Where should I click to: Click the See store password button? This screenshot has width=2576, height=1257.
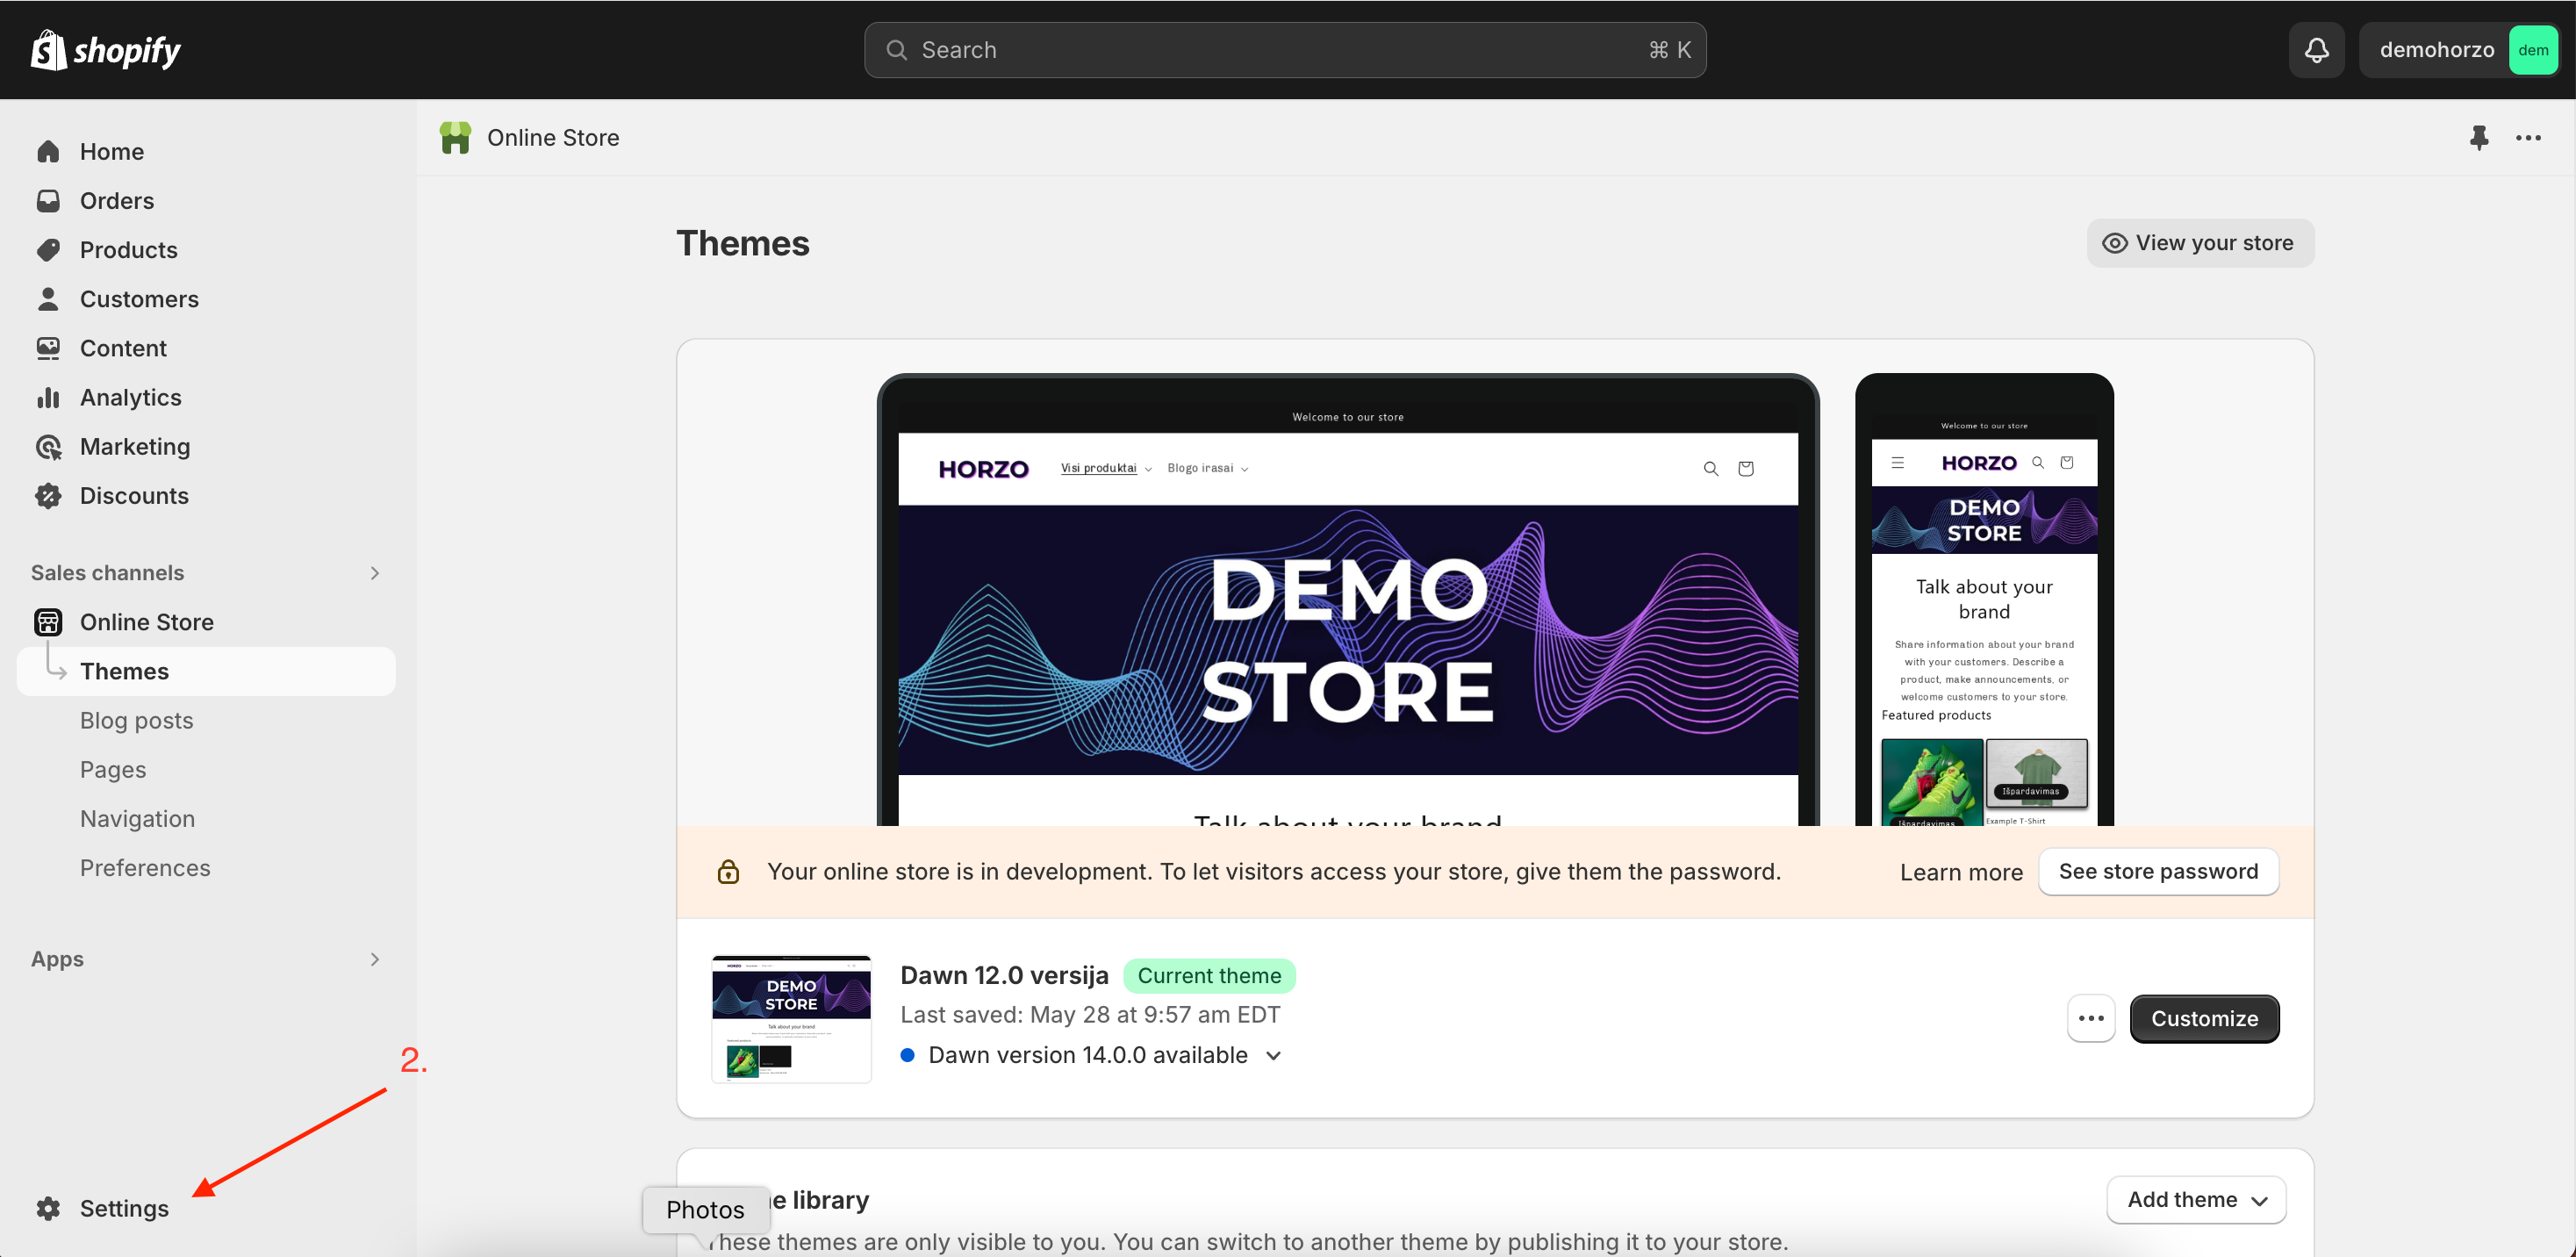click(x=2158, y=872)
